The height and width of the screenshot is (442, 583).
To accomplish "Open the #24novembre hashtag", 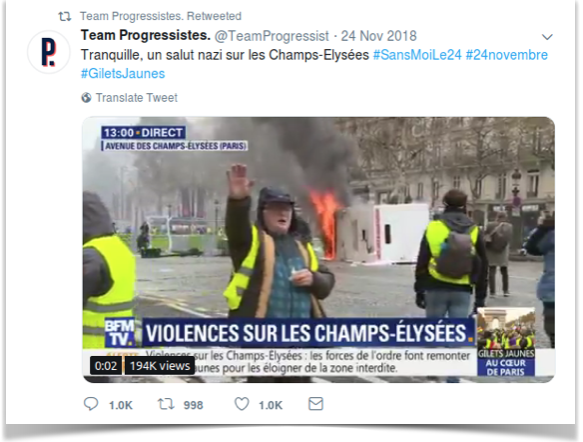I will pyautogui.click(x=507, y=55).
